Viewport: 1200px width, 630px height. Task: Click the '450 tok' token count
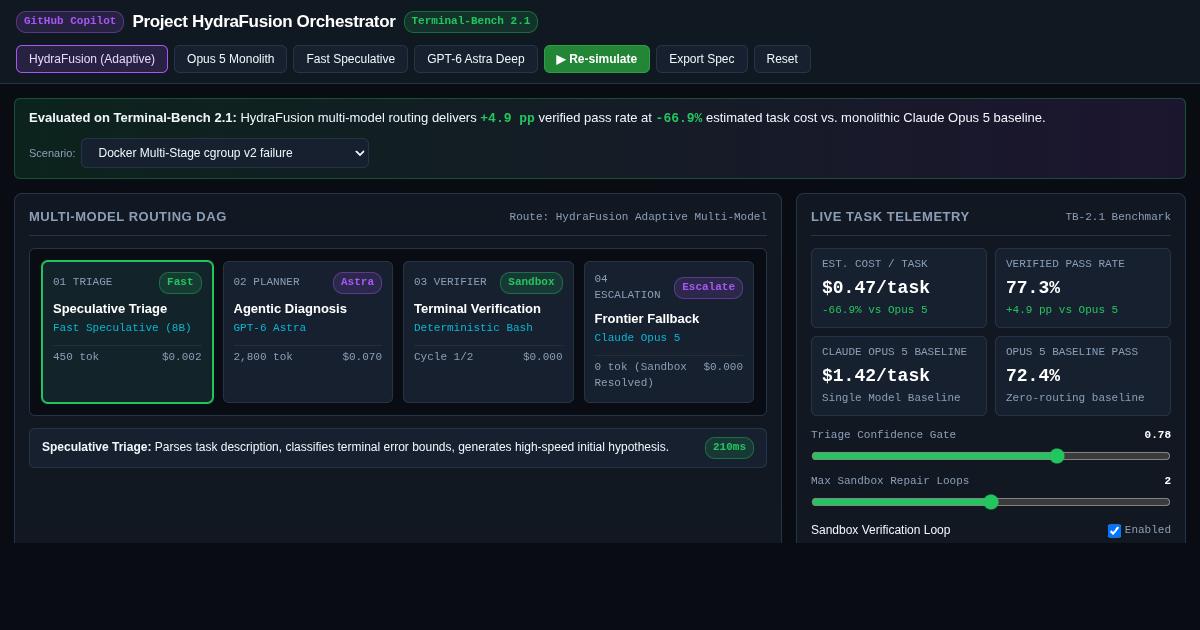click(x=76, y=357)
